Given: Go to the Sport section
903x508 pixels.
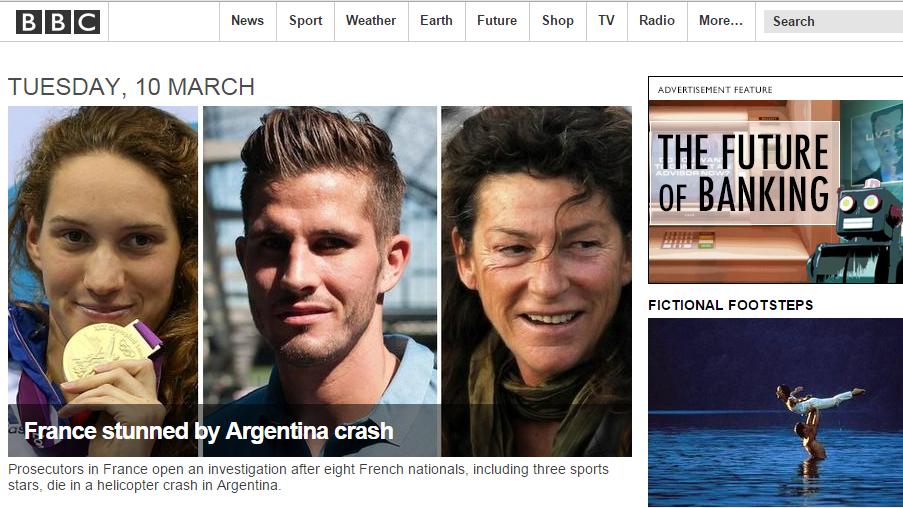Looking at the screenshot, I should pos(305,21).
